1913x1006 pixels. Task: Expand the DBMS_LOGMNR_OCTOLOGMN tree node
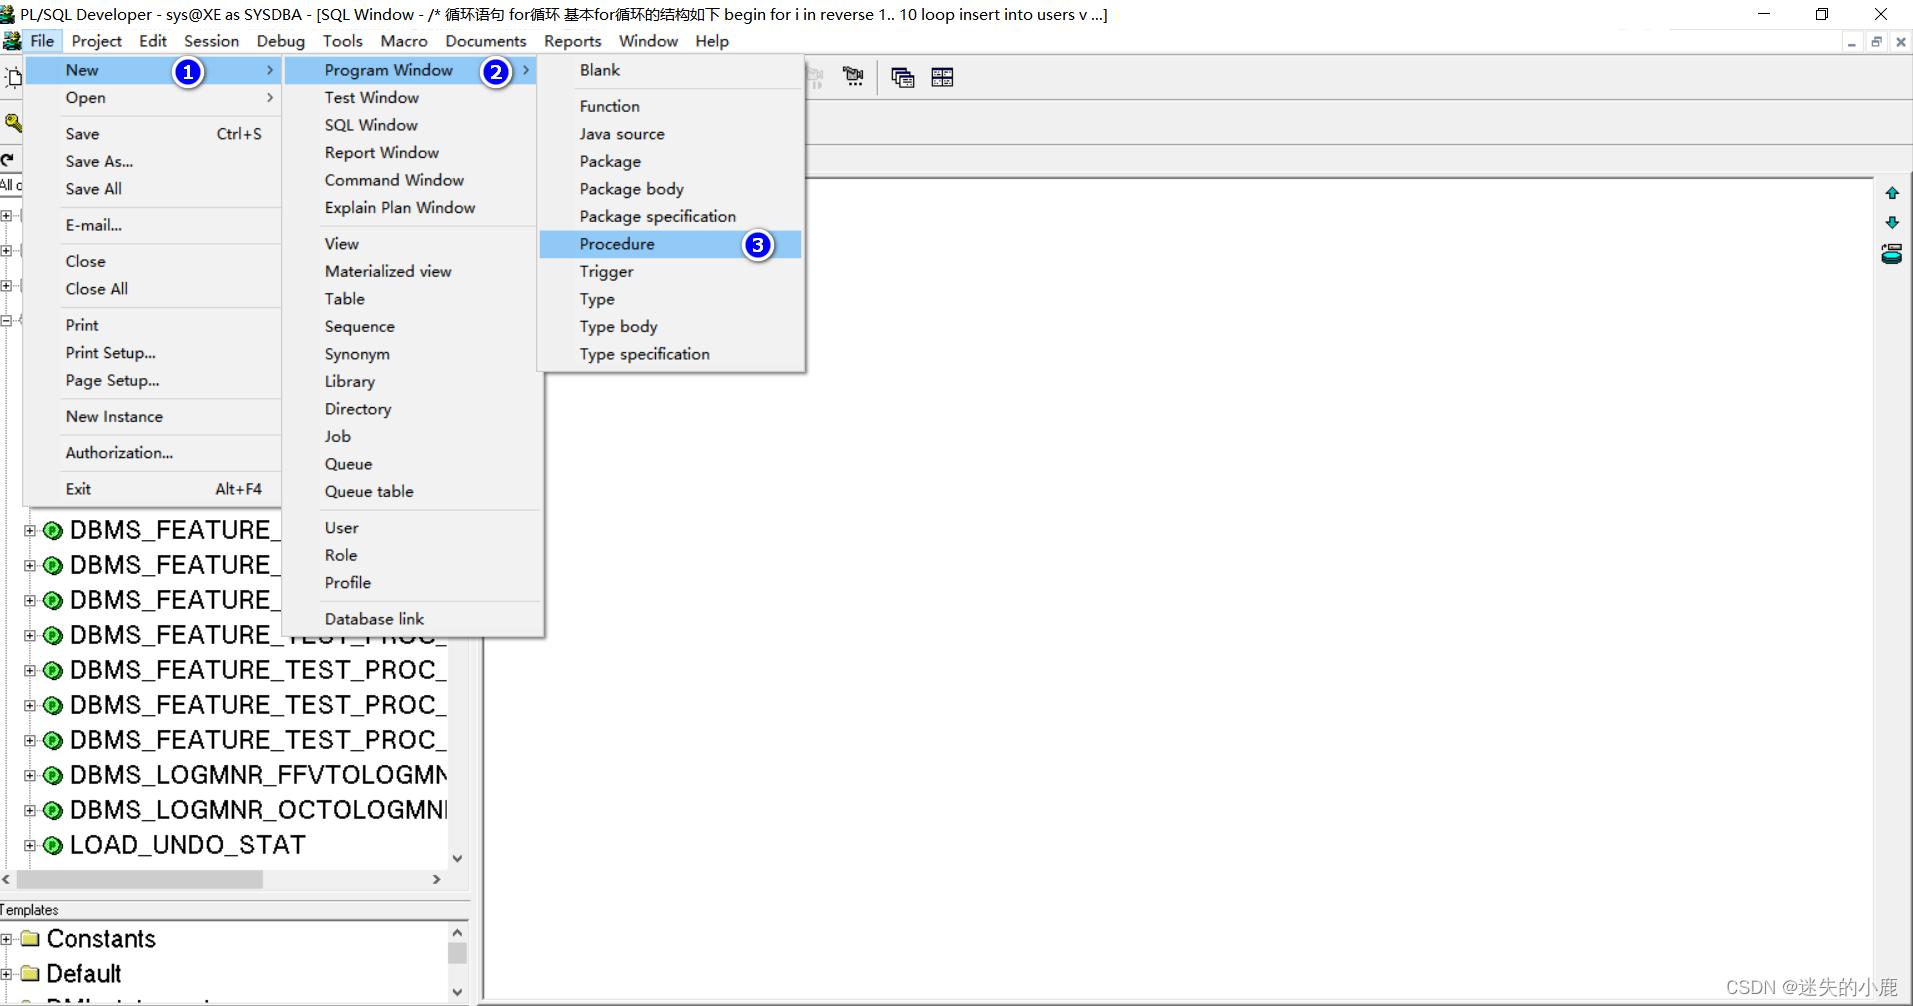click(30, 811)
